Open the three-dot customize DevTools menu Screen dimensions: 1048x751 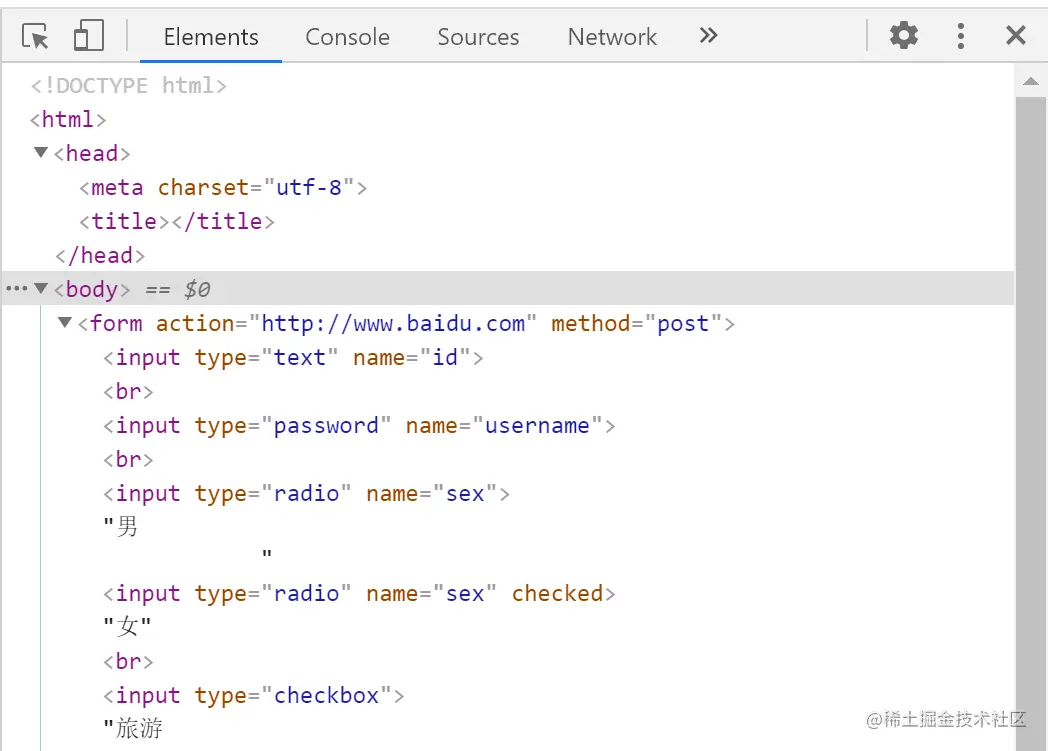click(x=960, y=37)
